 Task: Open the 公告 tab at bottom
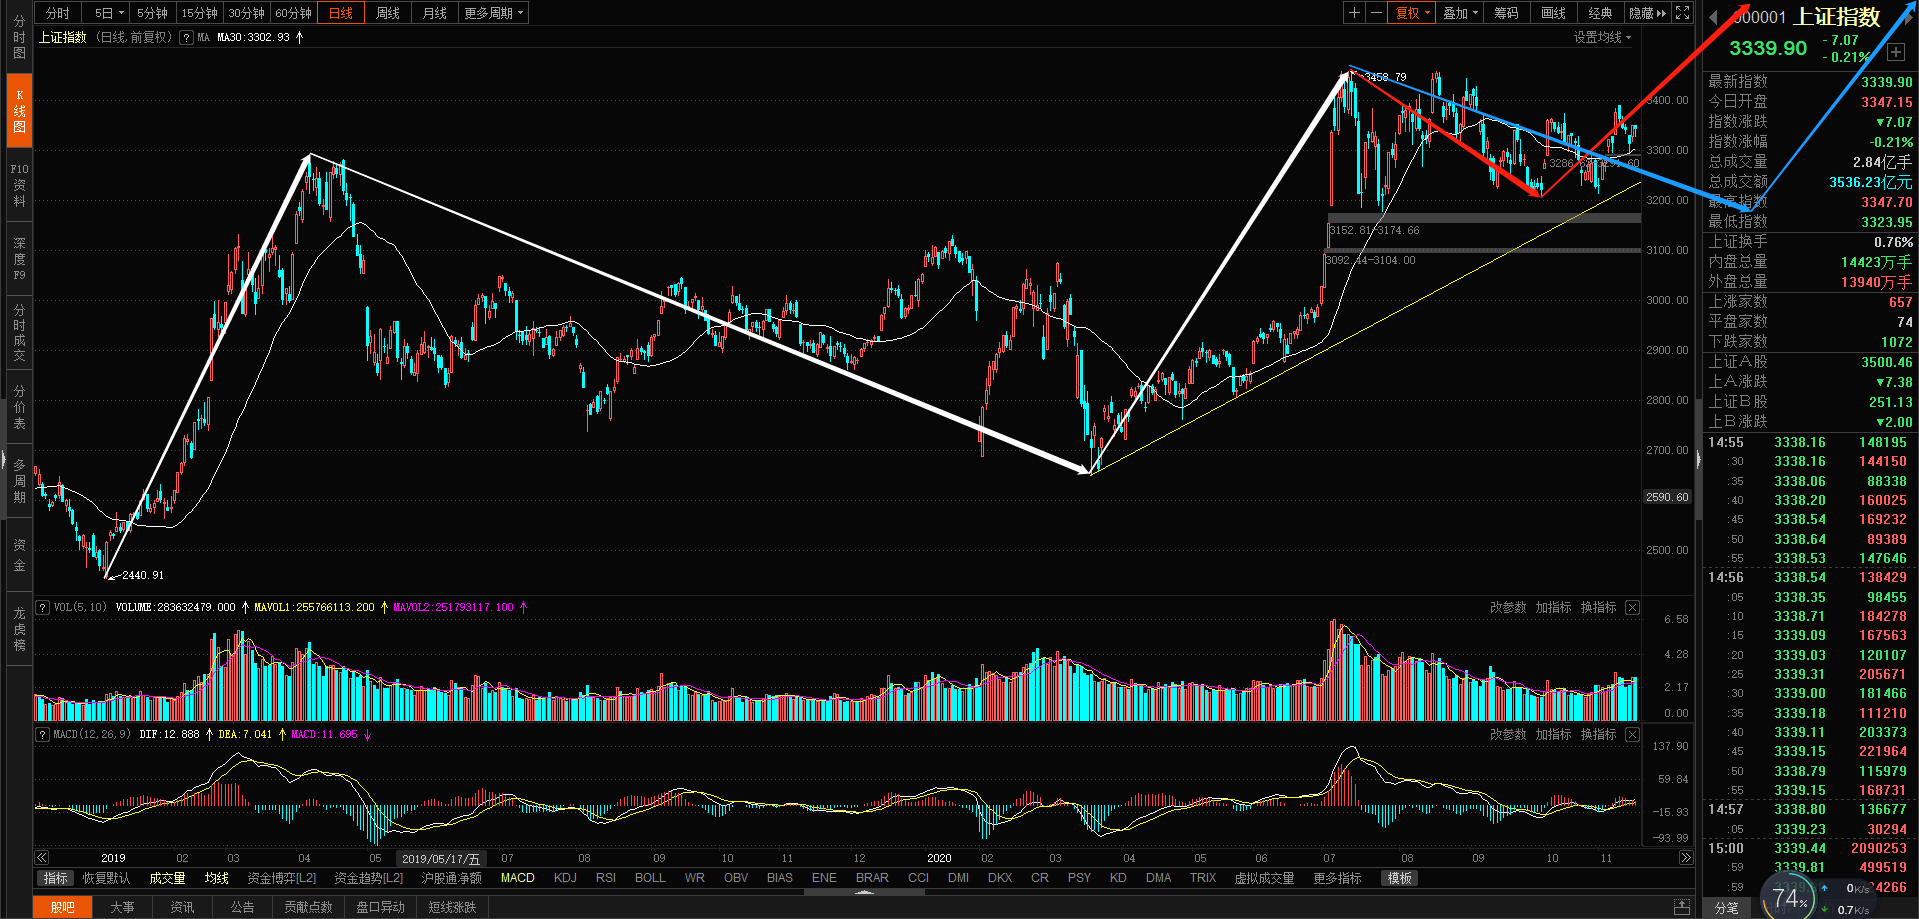click(242, 907)
